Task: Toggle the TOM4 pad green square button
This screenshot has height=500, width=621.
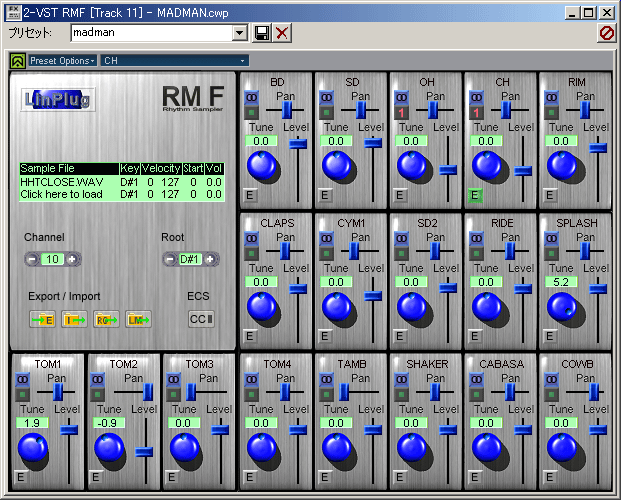Action: pos(251,395)
